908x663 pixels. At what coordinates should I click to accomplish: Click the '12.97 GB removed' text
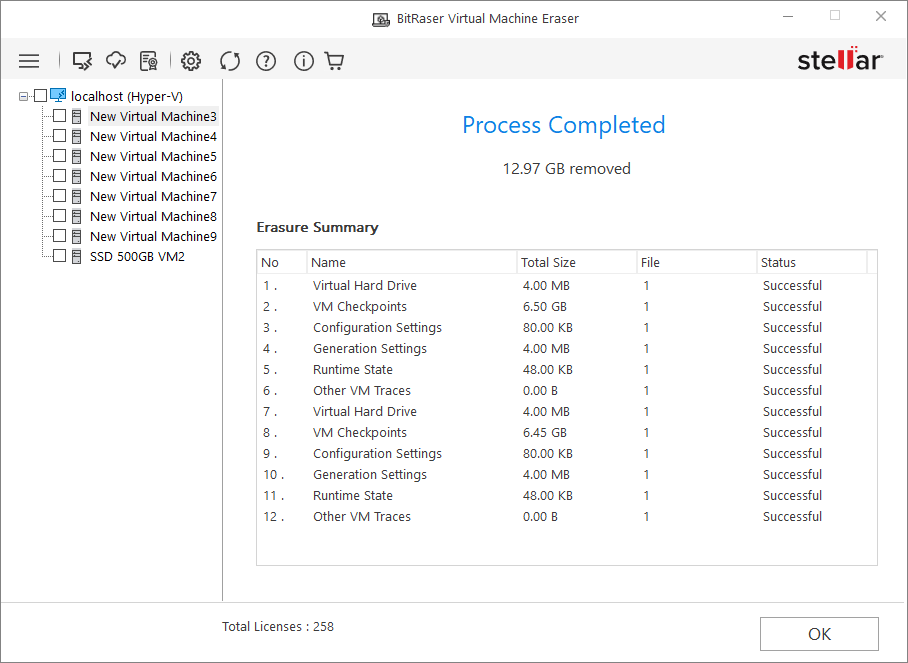(x=566, y=169)
